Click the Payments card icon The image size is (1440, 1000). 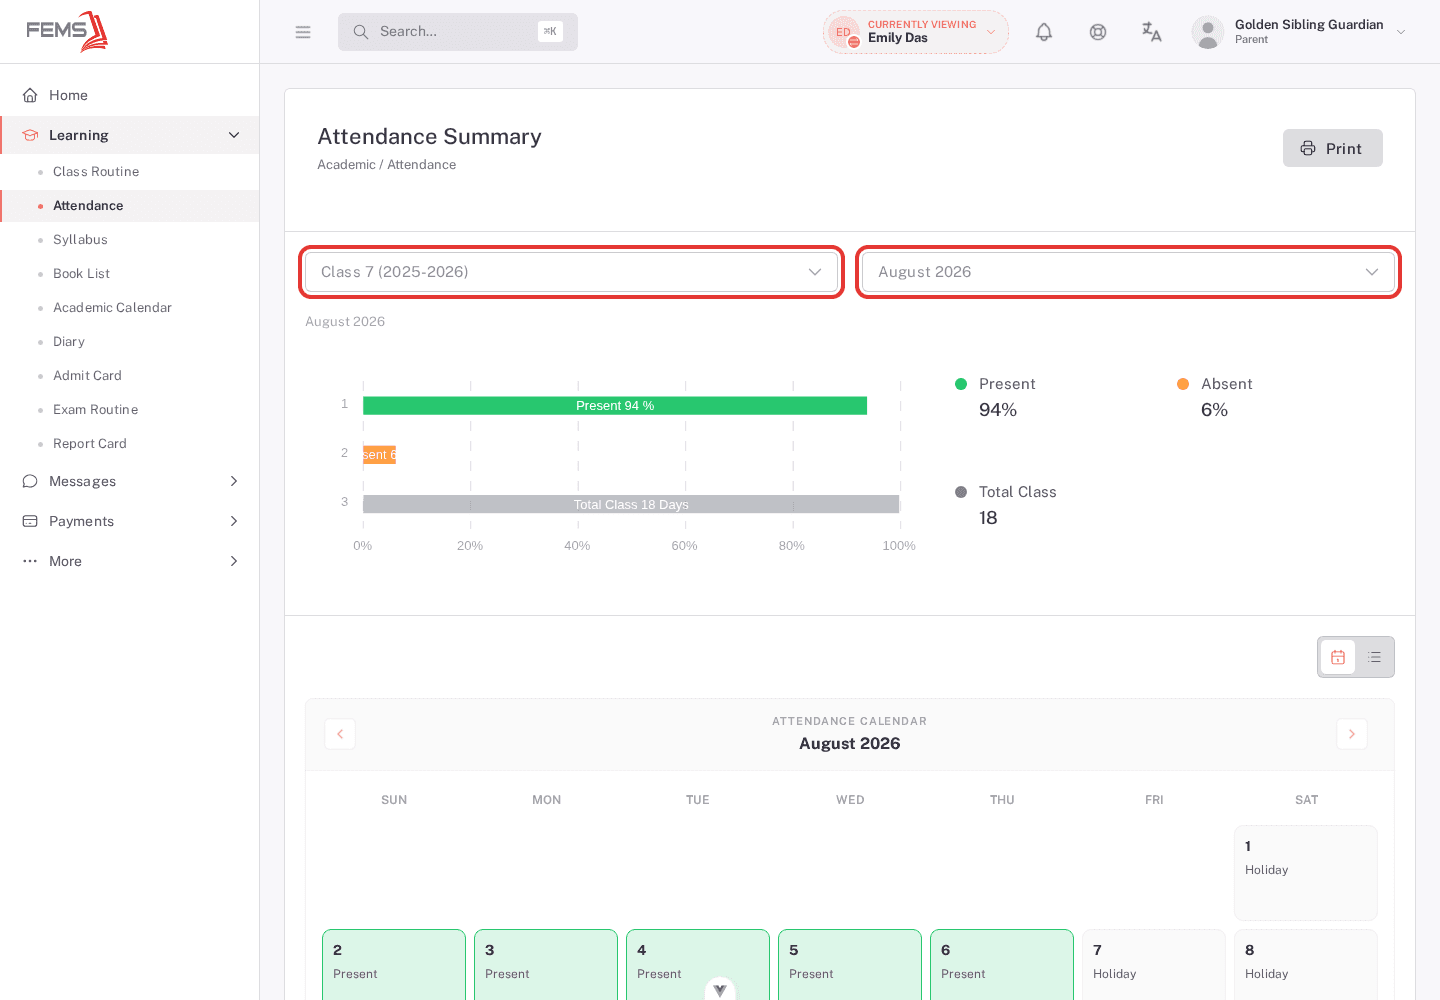pos(30,521)
